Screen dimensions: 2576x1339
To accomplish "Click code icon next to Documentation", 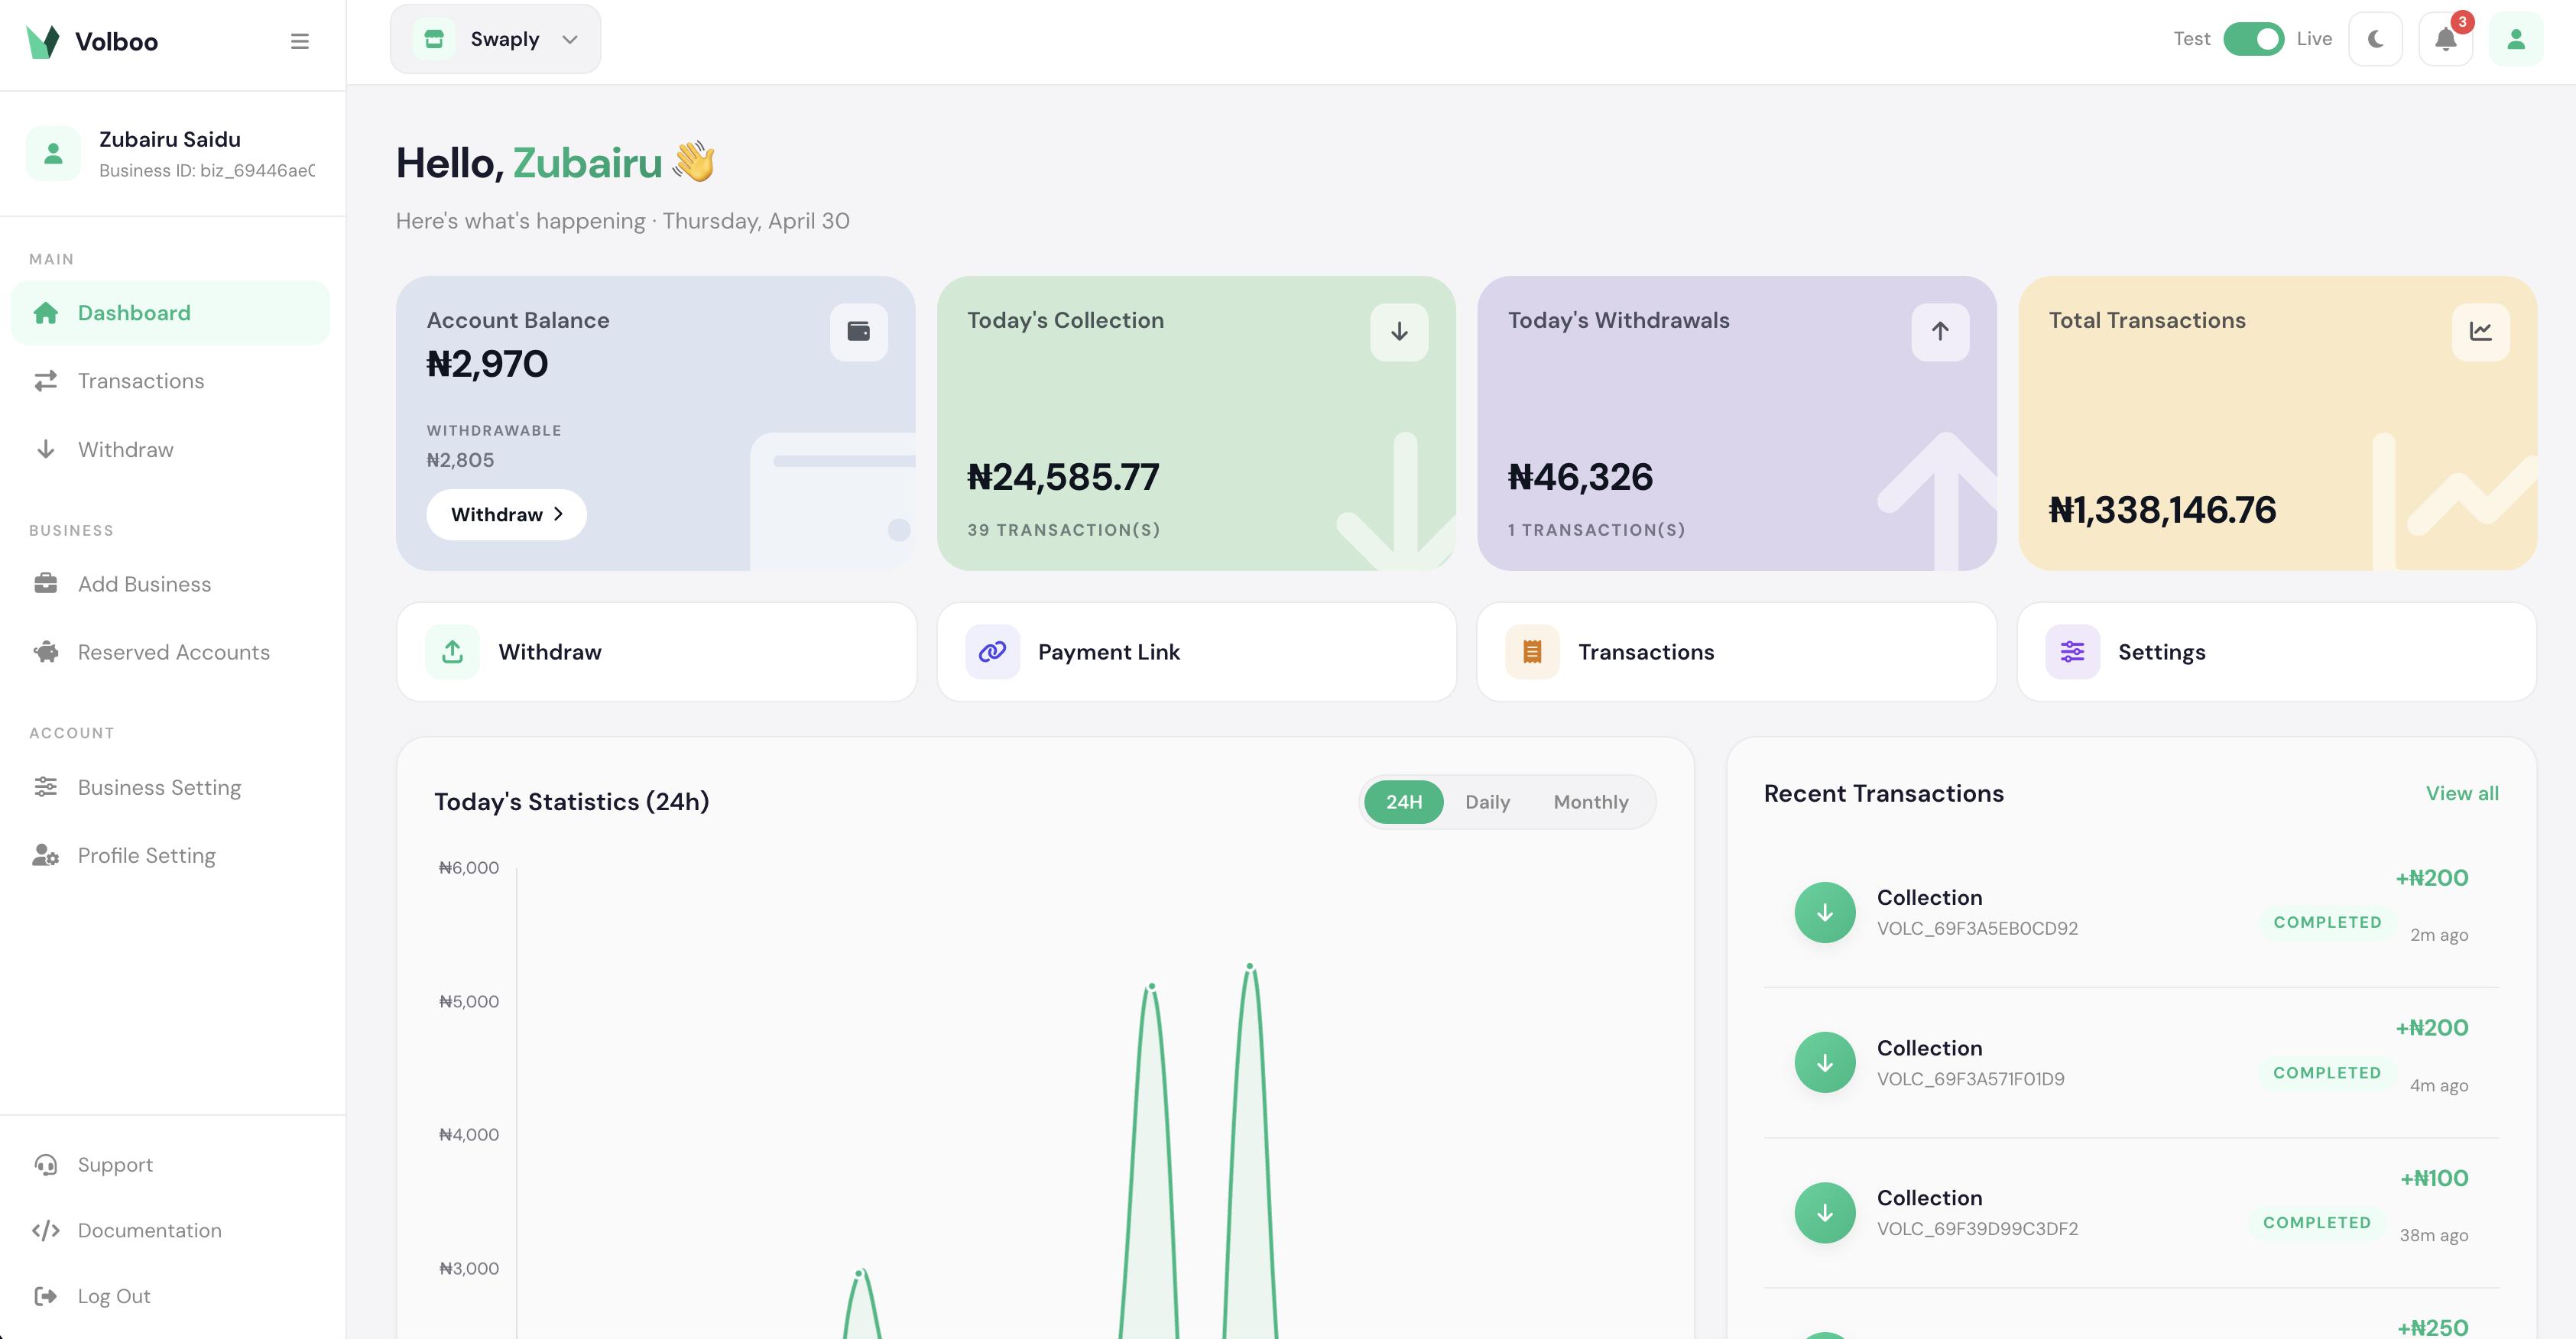I will click(x=46, y=1230).
